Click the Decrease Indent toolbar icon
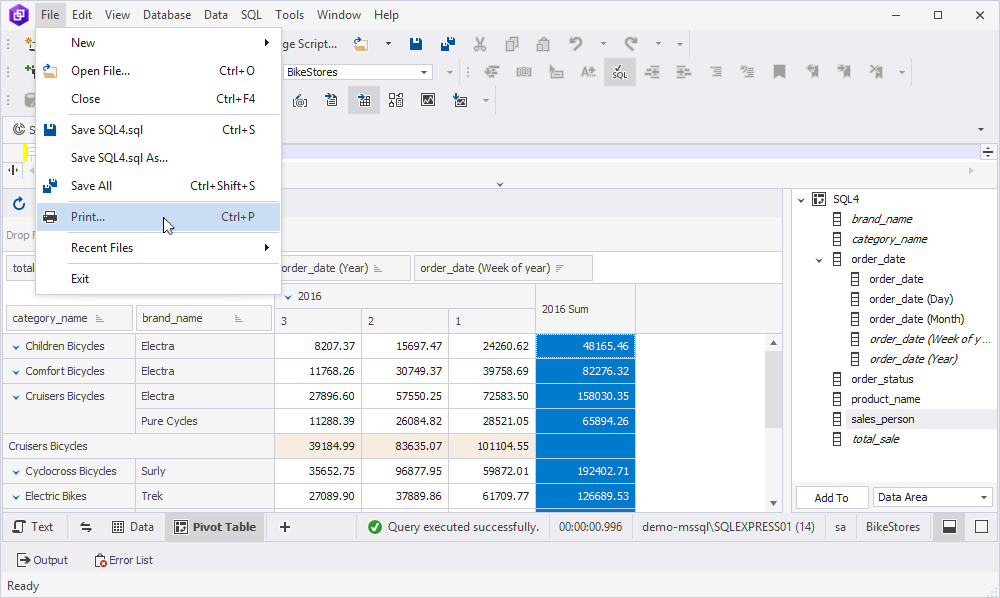The height and width of the screenshot is (598, 1000). click(652, 72)
